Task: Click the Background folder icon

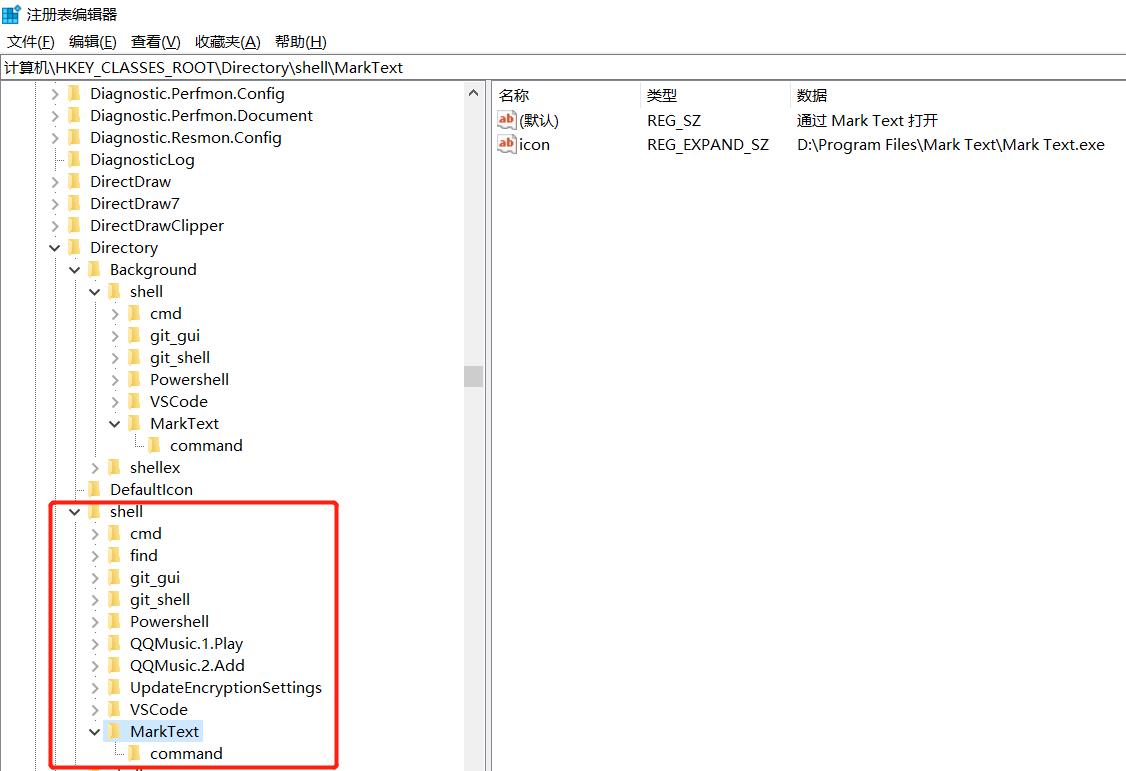Action: tap(94, 269)
